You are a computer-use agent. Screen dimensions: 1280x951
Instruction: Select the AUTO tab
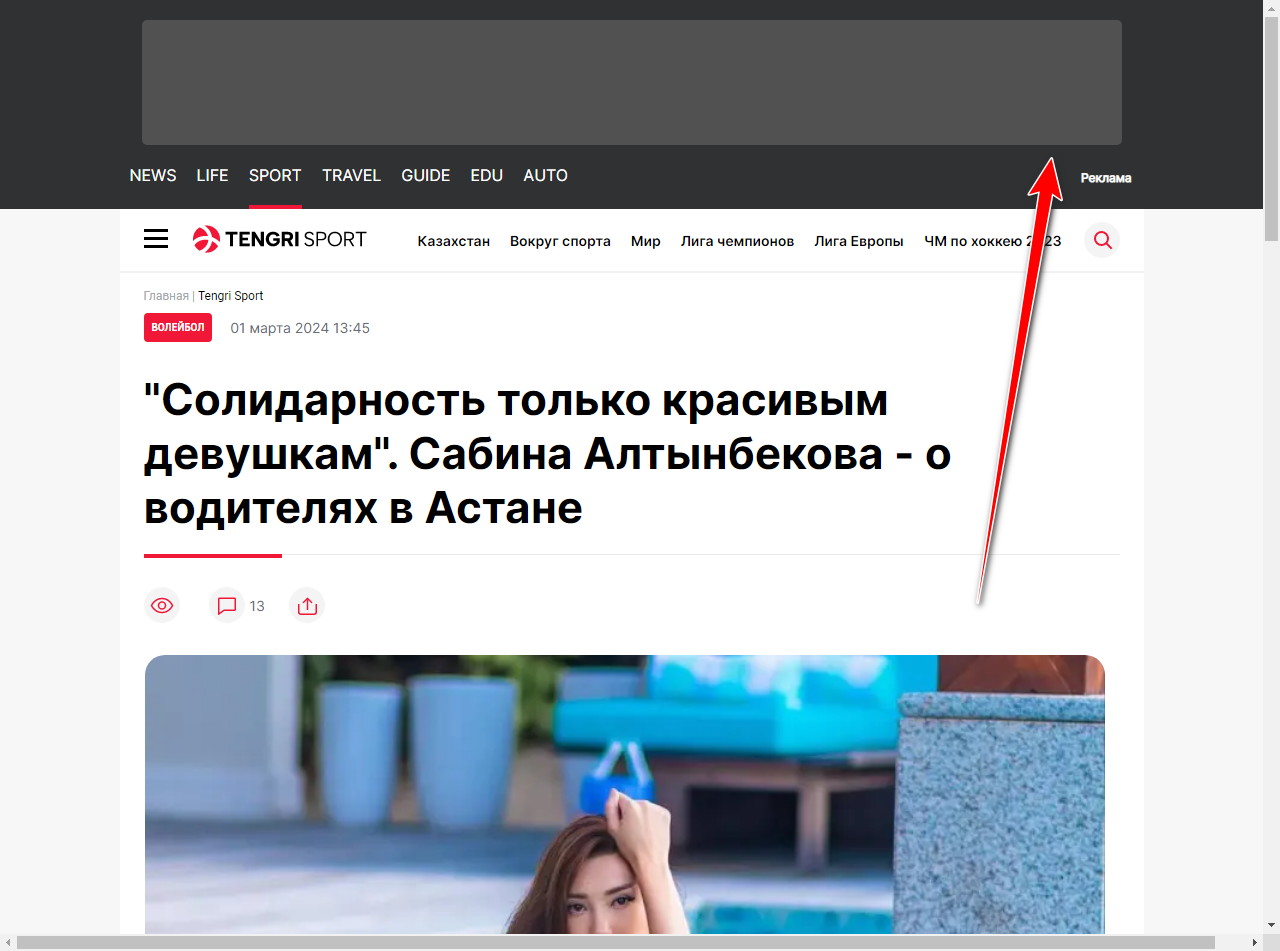(x=545, y=176)
